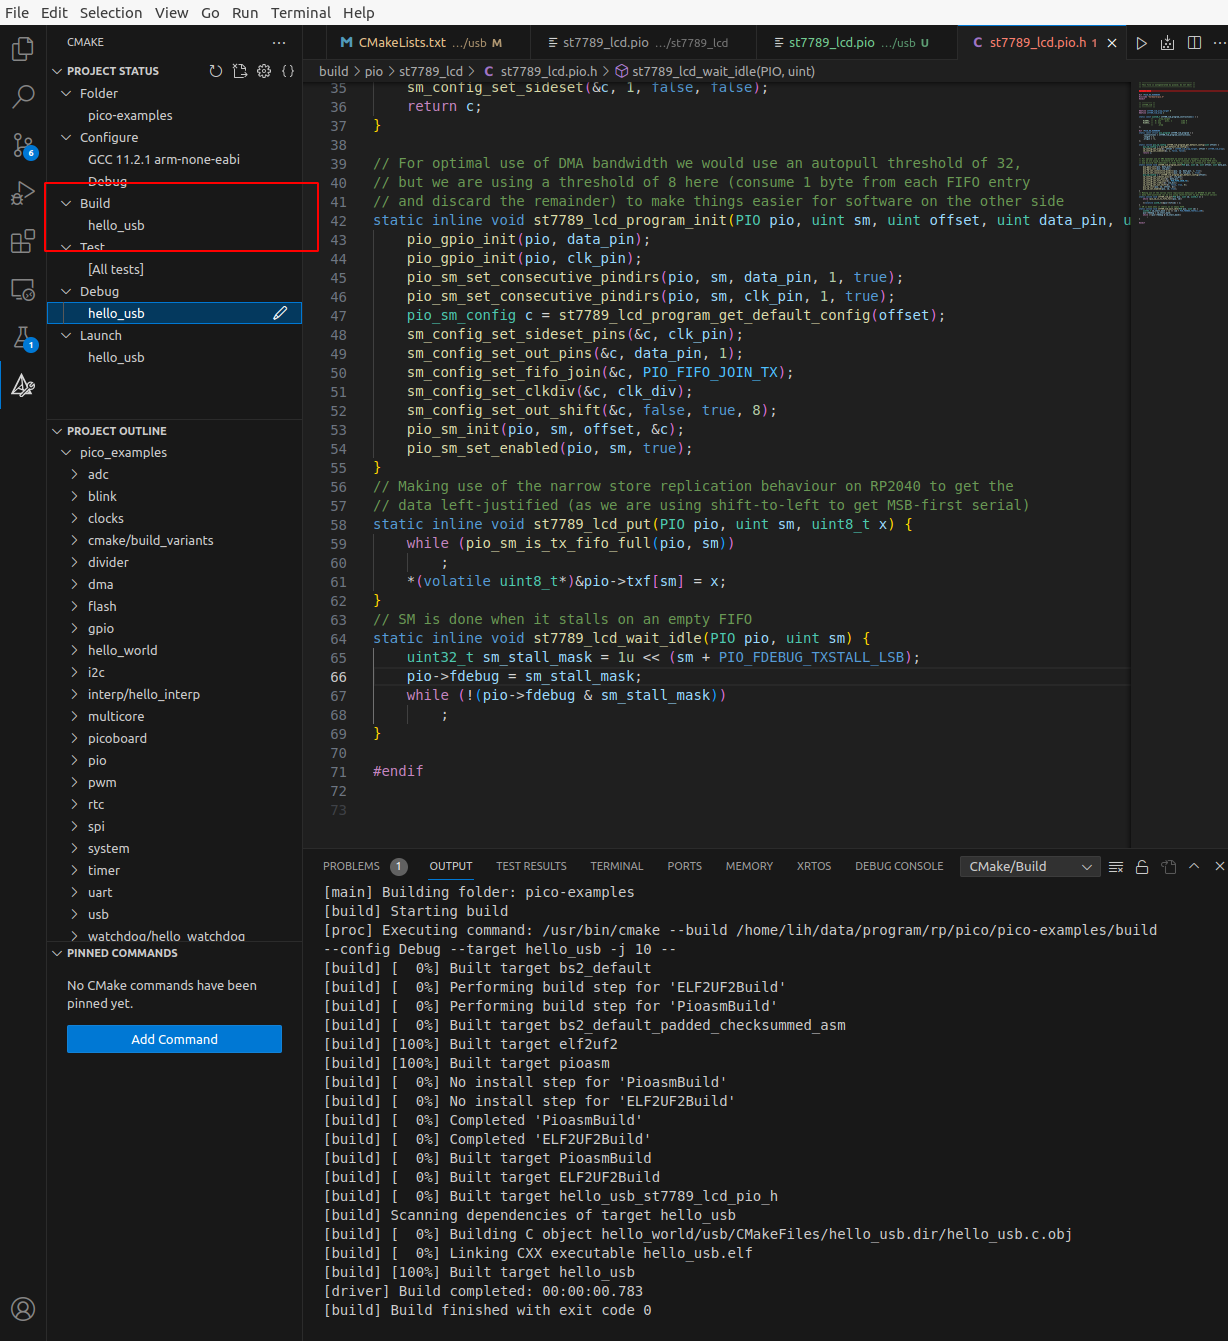Collapse the Project Status section
The image size is (1228, 1341).
pos(57,71)
